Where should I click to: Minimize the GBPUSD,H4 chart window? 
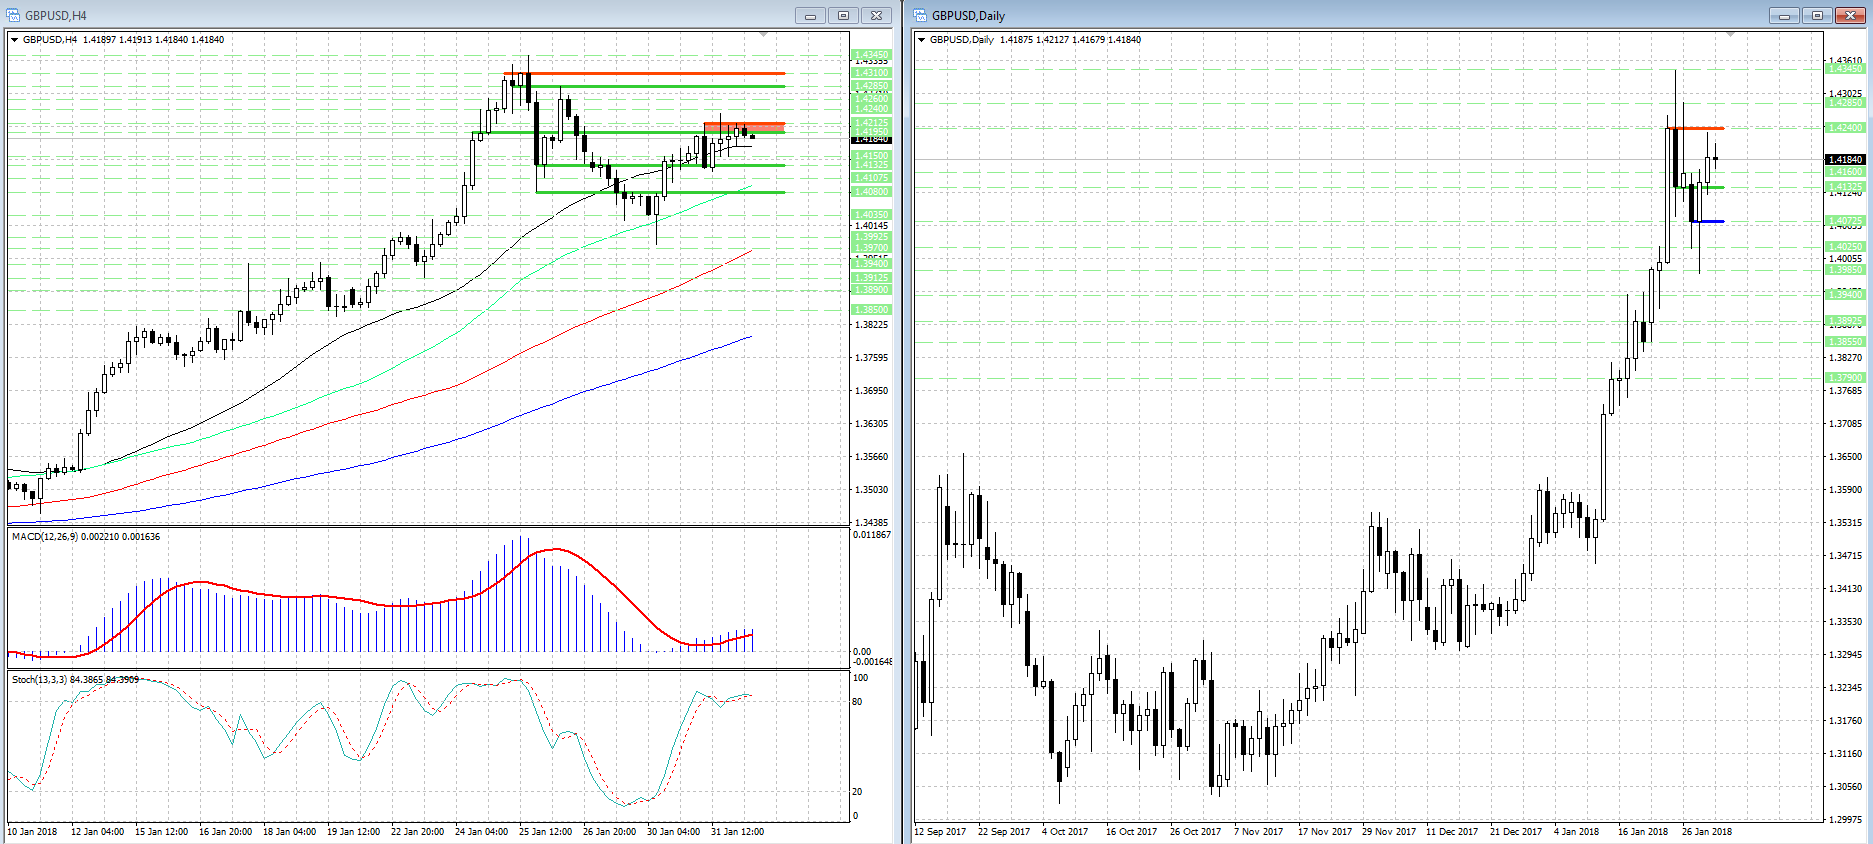810,15
